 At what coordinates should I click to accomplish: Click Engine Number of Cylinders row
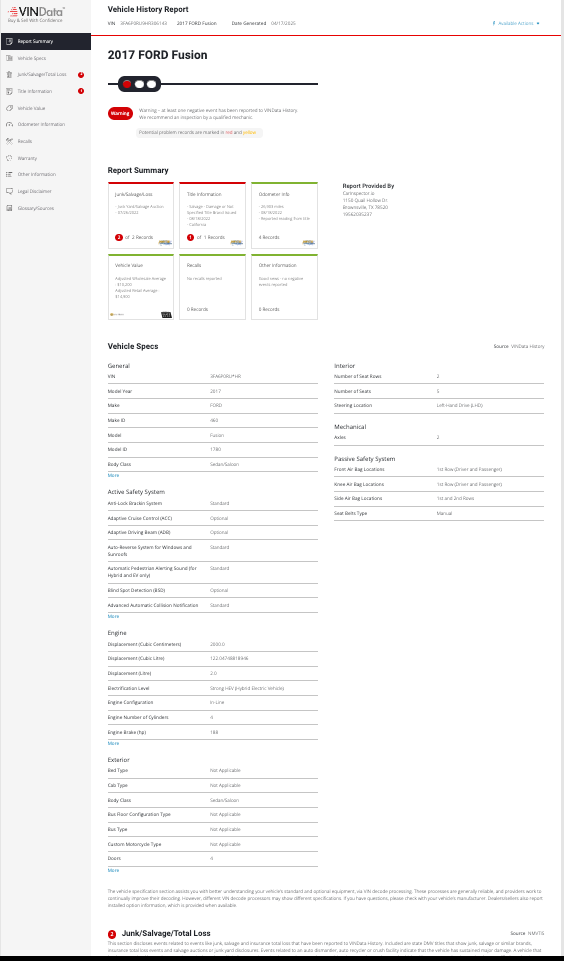(x=213, y=717)
